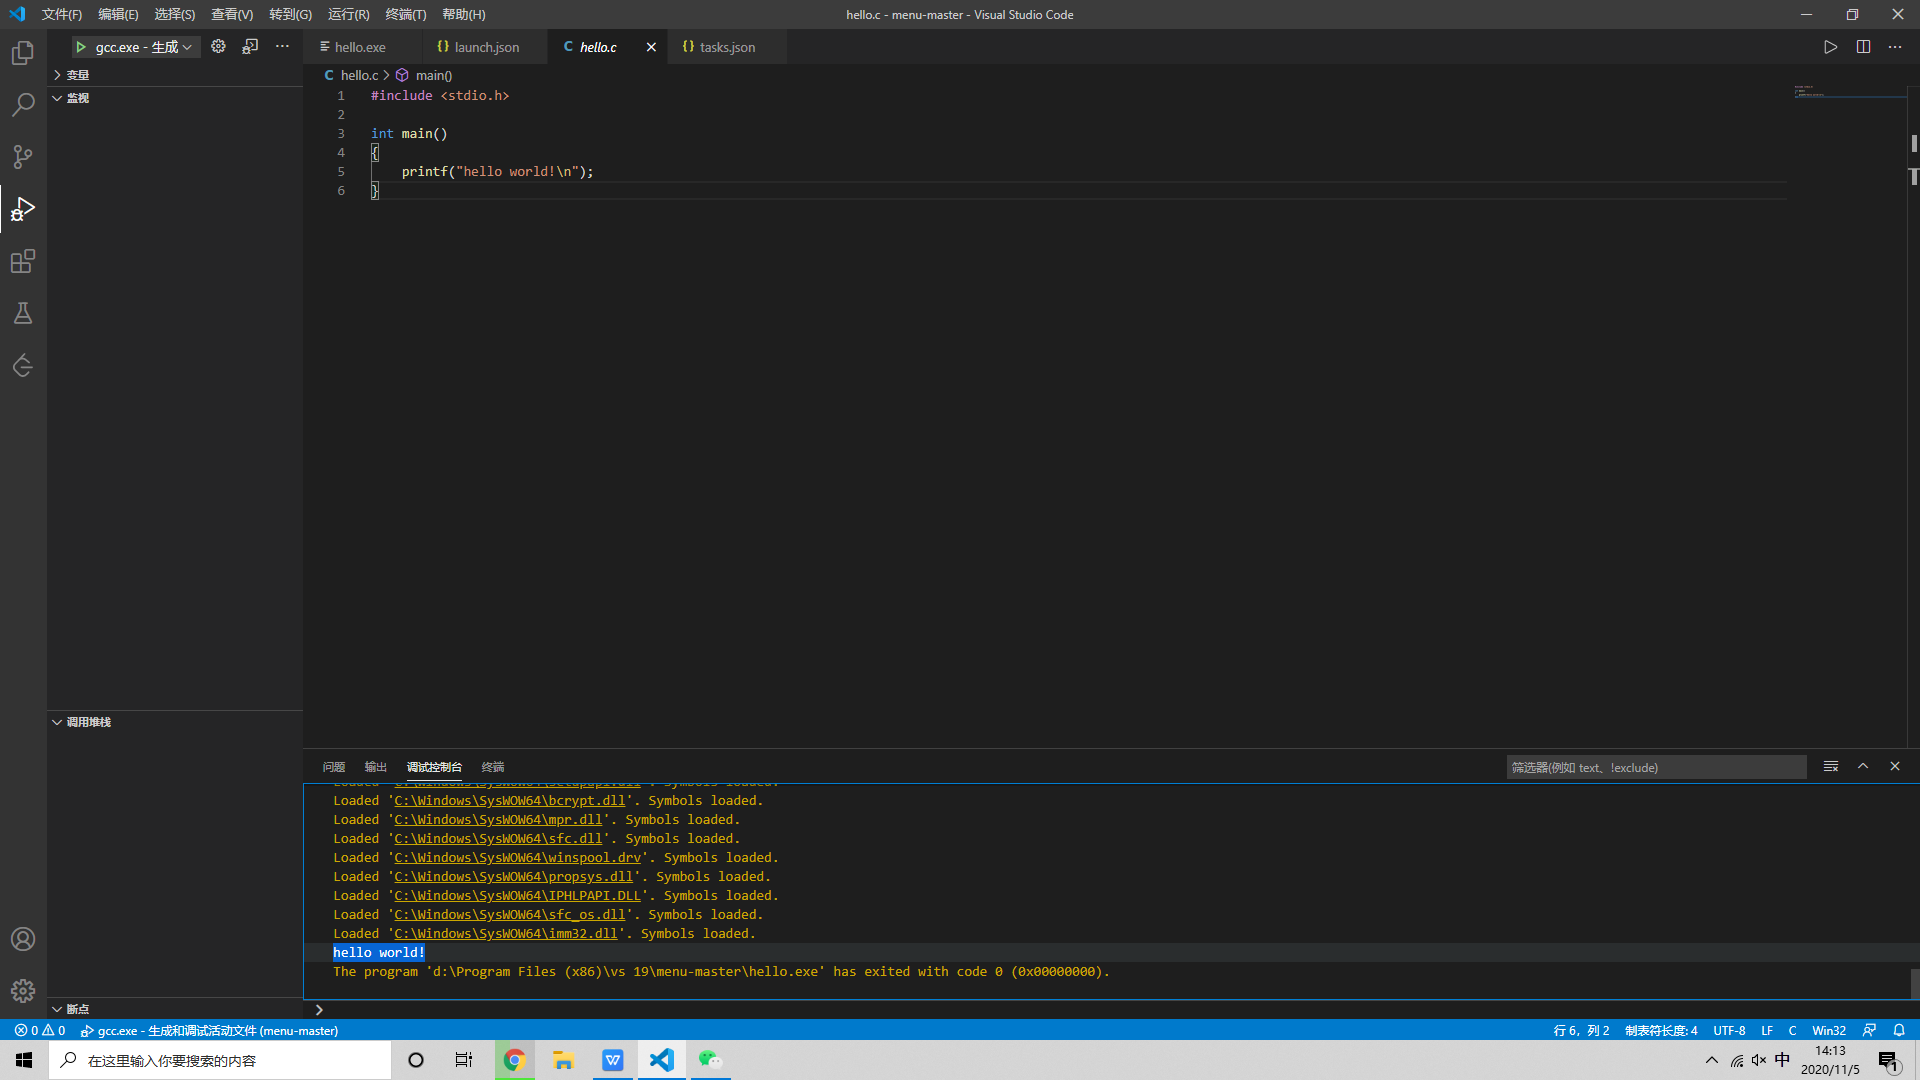Start debugging with green play button
The height and width of the screenshot is (1080, 1920).
81,47
